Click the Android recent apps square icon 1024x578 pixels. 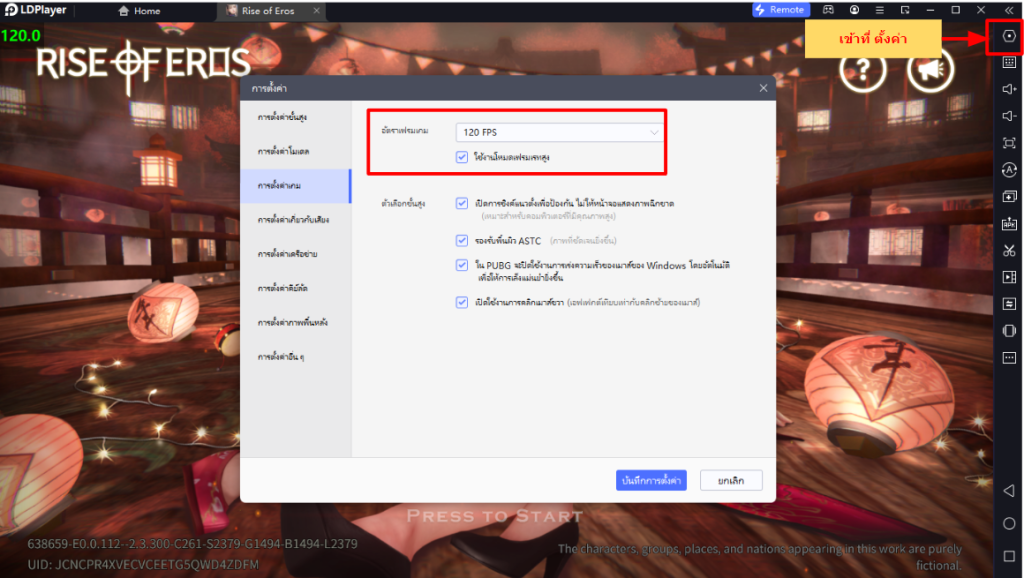(1009, 556)
